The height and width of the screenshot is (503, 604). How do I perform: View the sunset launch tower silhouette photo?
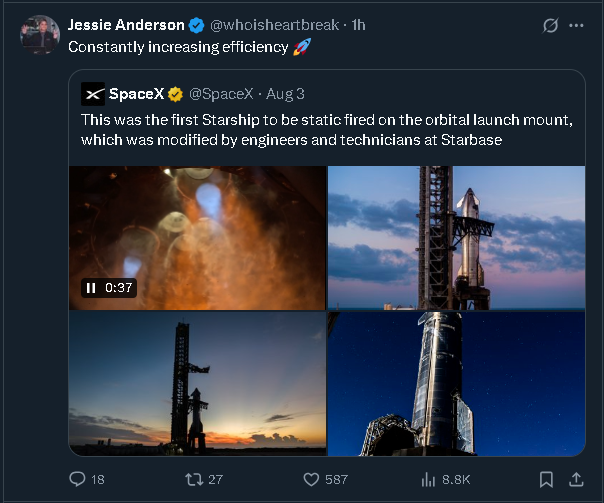pyautogui.click(x=197, y=383)
